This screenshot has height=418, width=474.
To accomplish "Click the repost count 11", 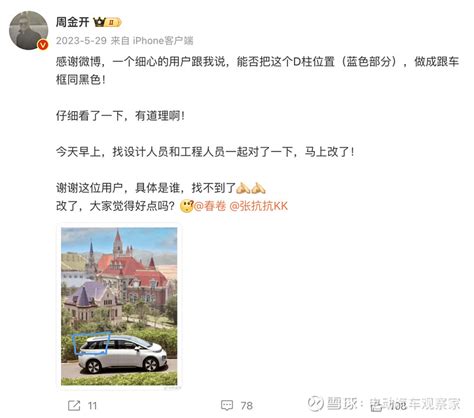I will [92, 406].
